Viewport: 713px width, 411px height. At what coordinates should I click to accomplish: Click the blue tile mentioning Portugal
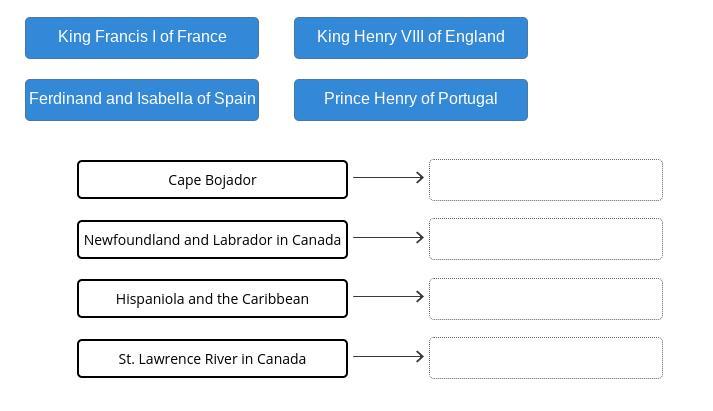[x=411, y=100]
